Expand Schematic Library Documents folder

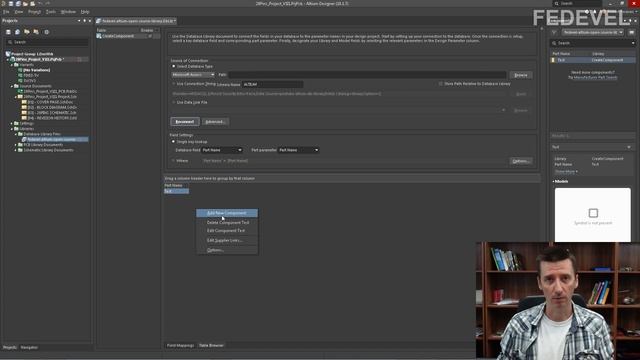coord(16,150)
